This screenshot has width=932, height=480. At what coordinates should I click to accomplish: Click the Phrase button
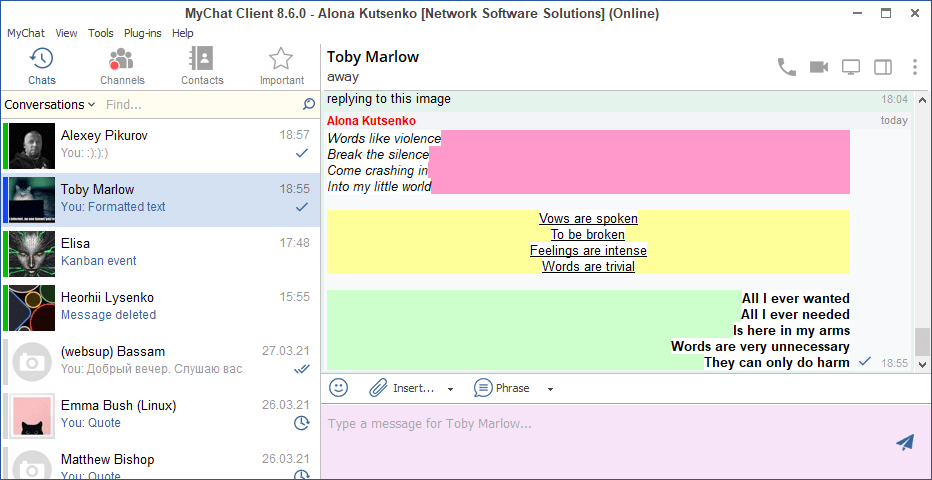coord(502,388)
